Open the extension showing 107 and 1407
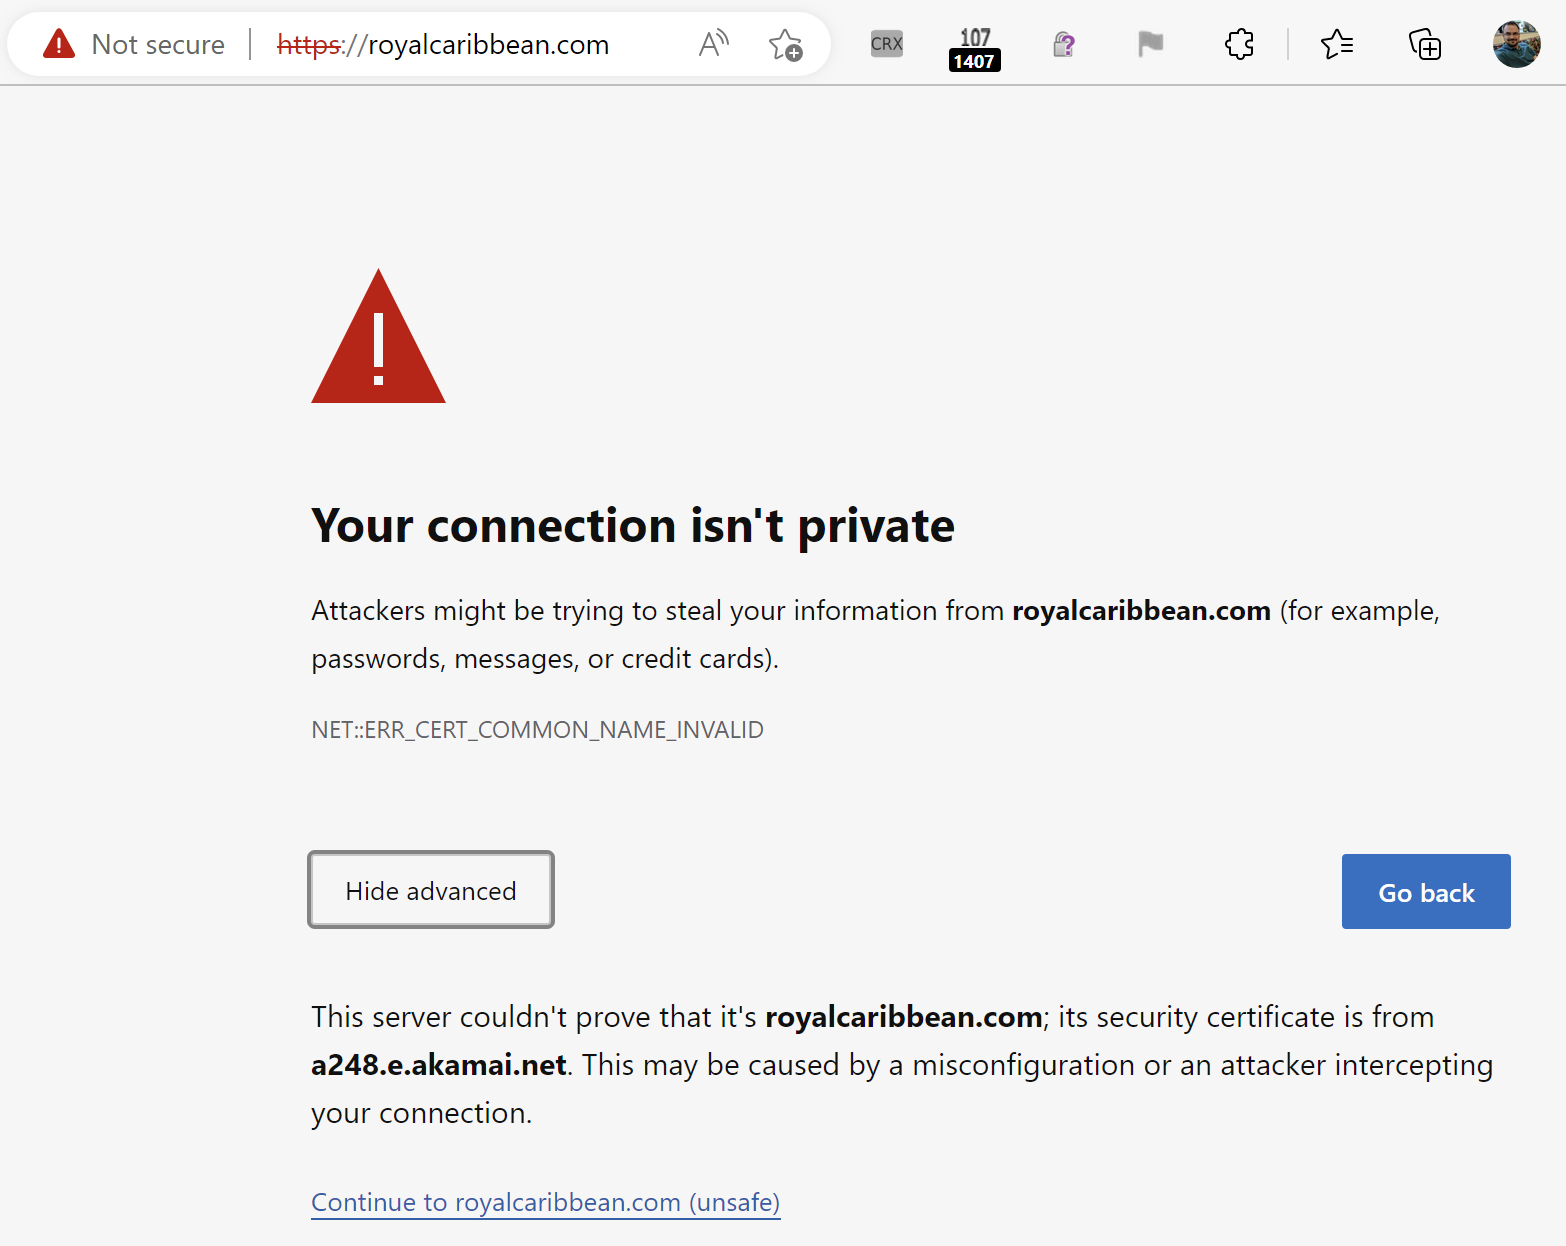The image size is (1566, 1246). tap(974, 48)
